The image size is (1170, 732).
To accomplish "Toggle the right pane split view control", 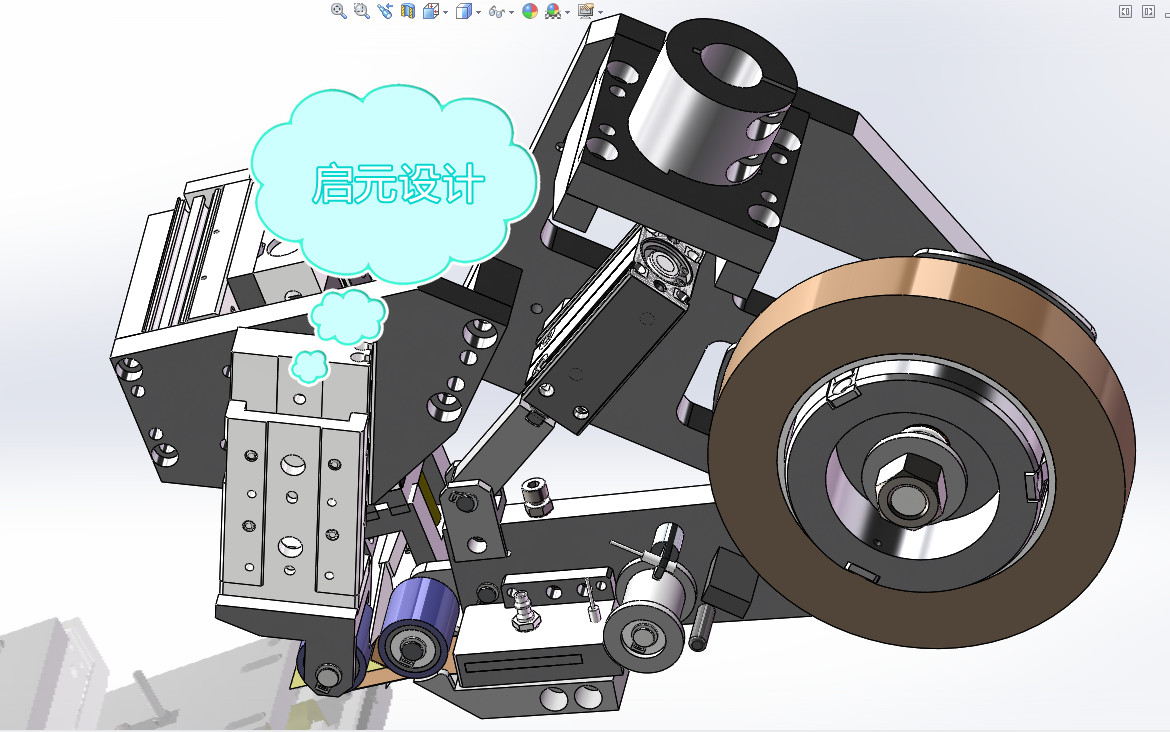I will click(x=1147, y=9).
